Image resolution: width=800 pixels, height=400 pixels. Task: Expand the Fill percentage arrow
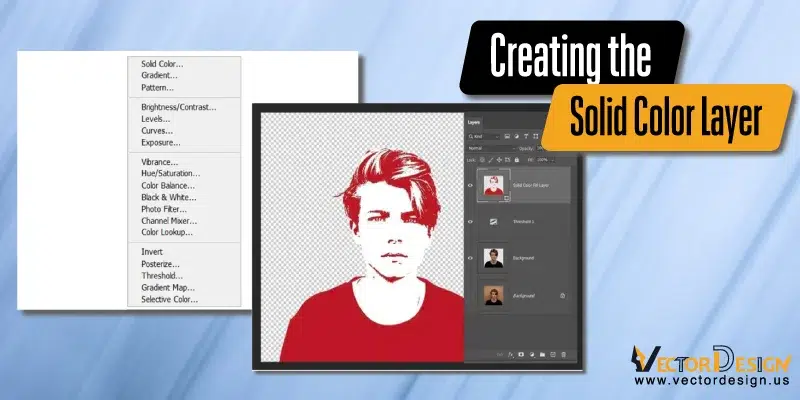(x=554, y=160)
